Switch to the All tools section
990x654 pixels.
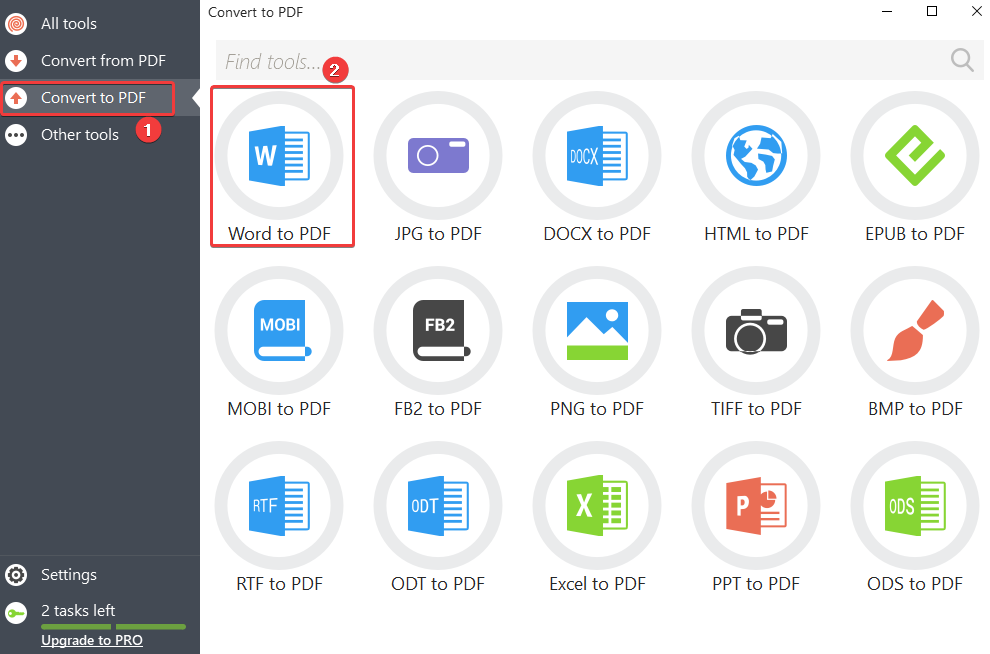tap(100, 24)
